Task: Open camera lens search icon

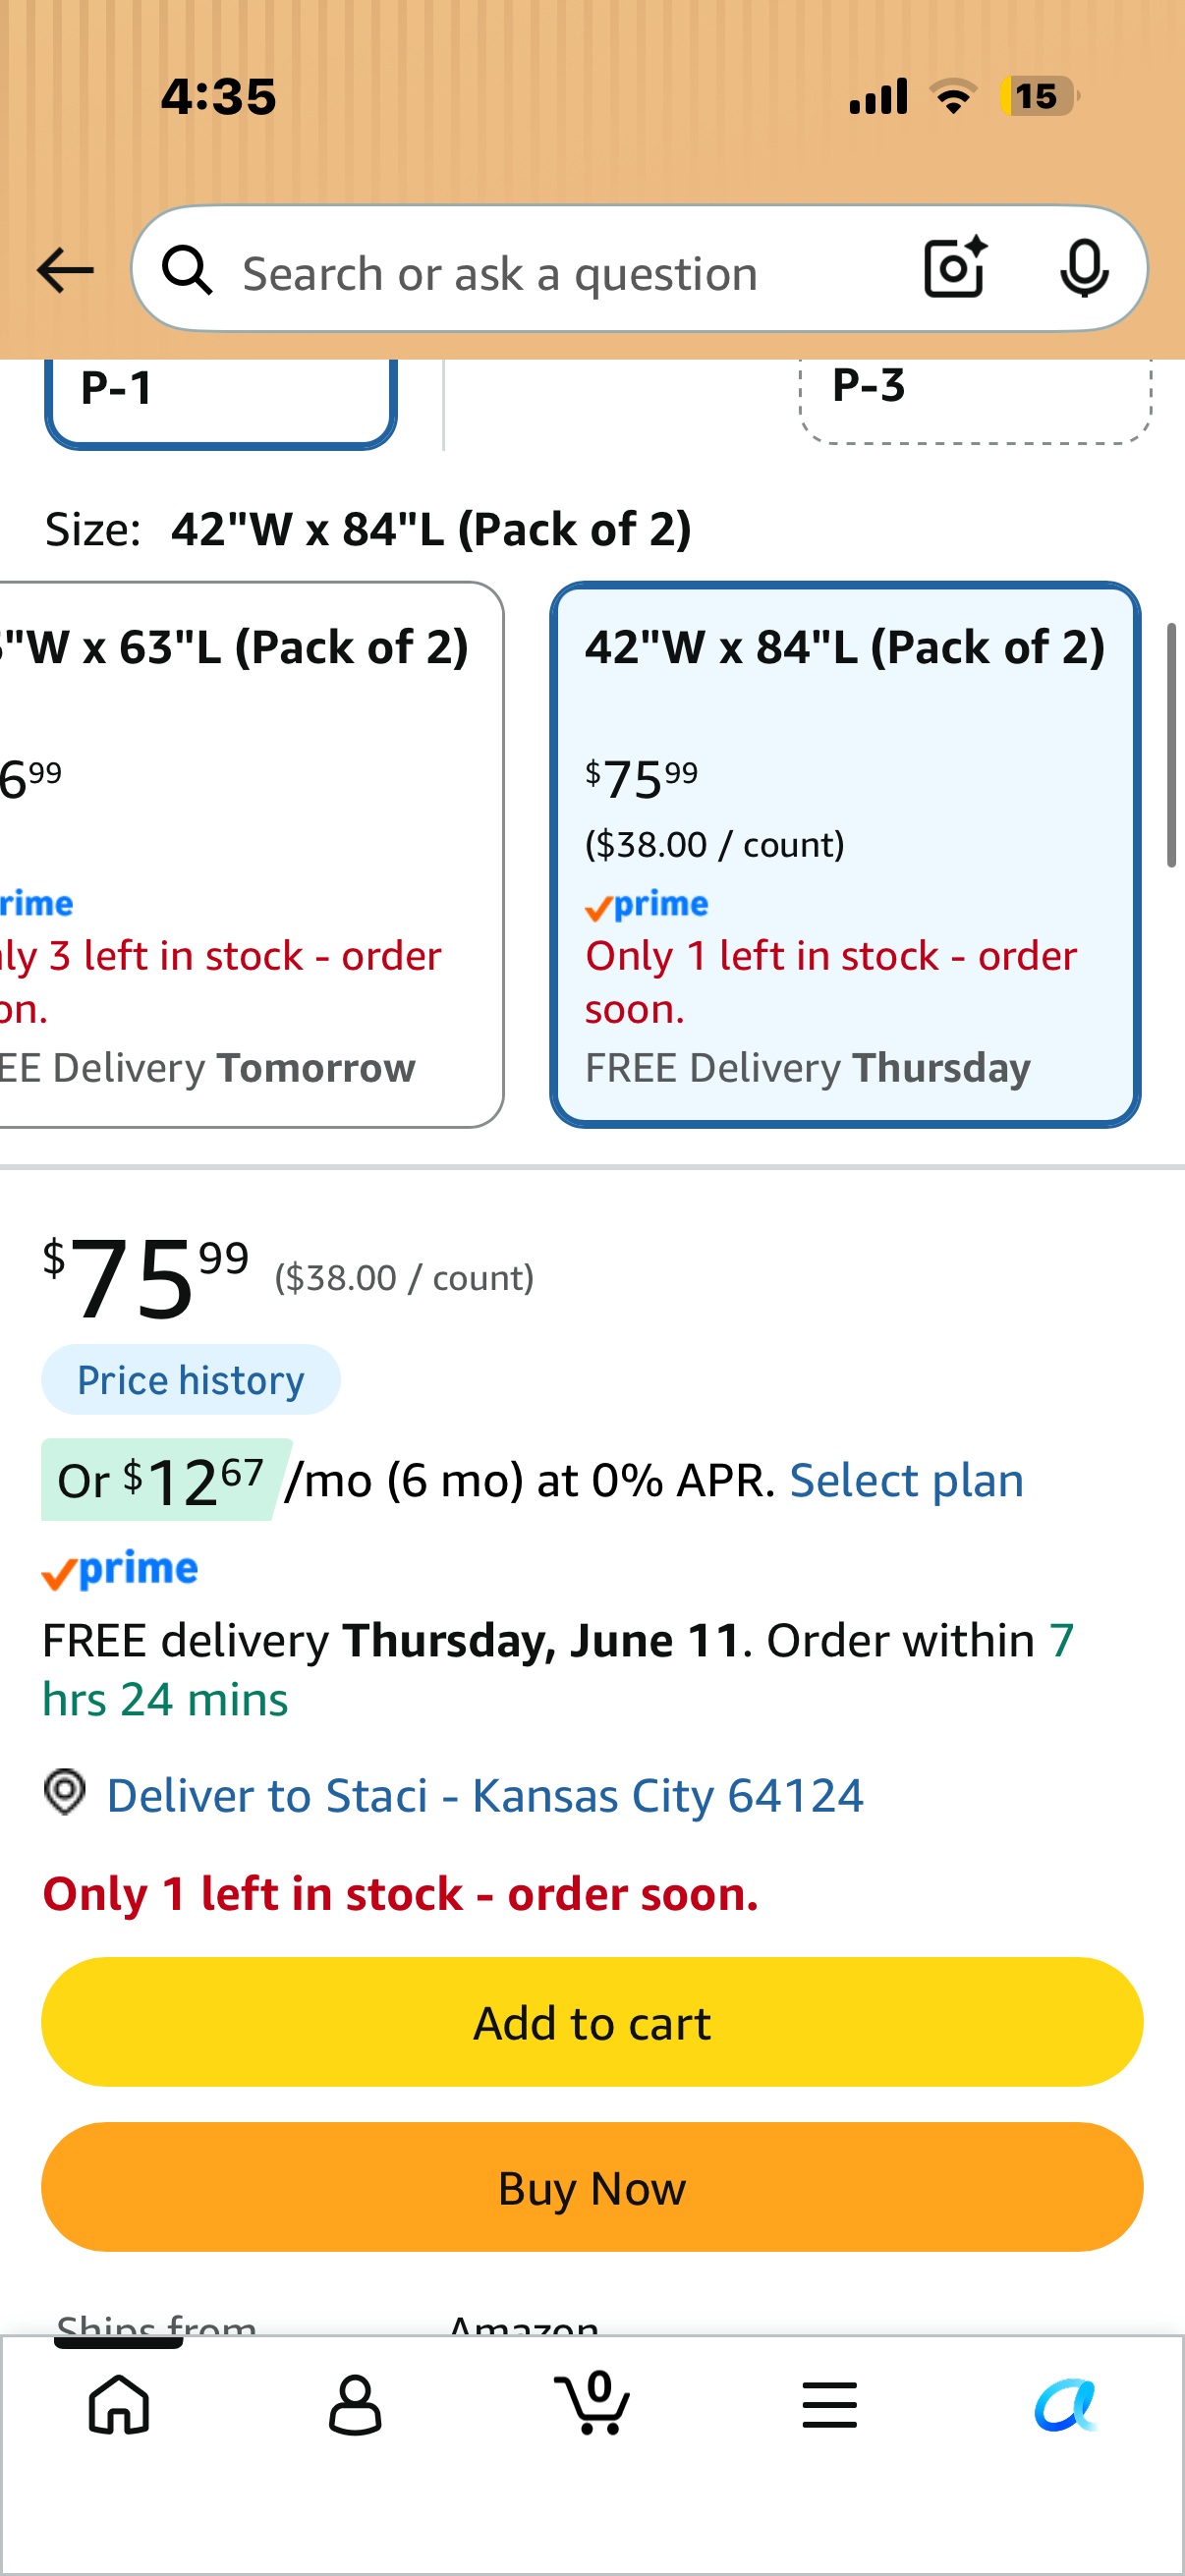Action: click(955, 268)
